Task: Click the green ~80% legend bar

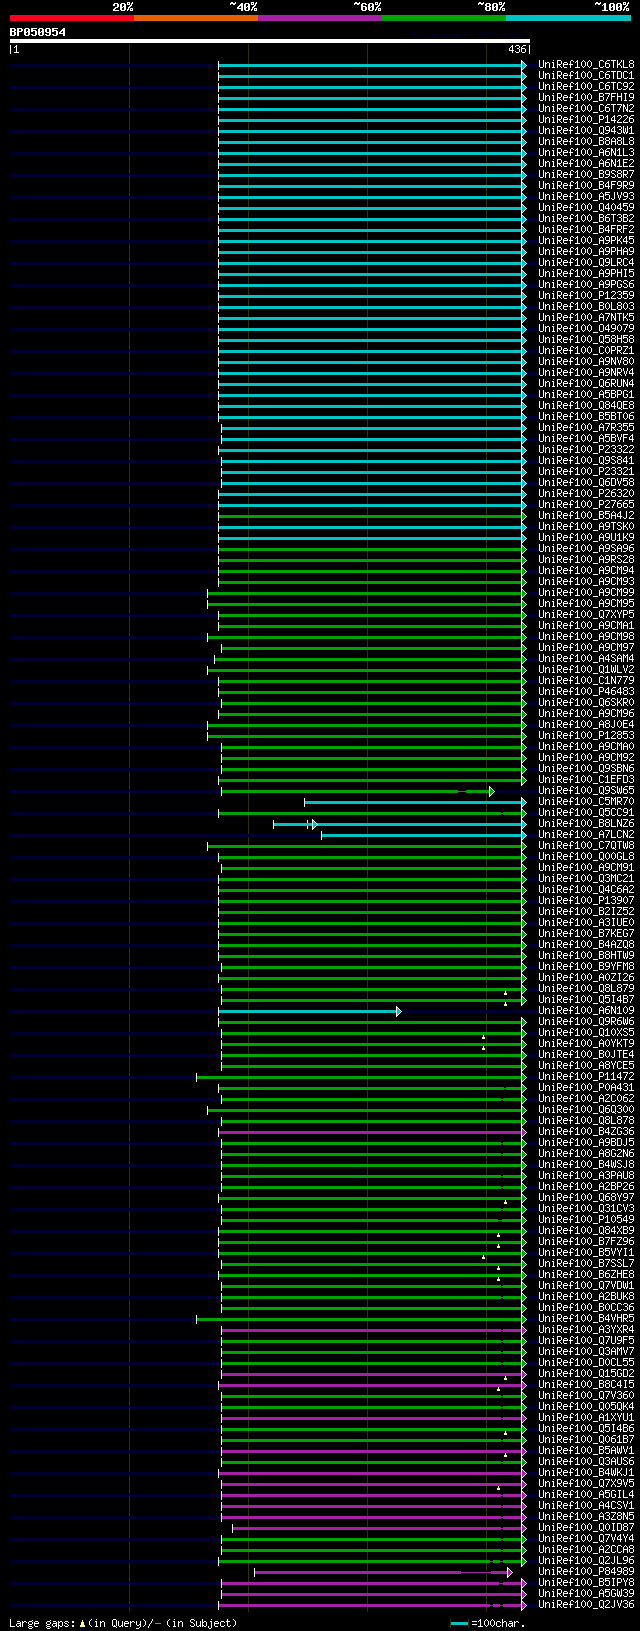Action: click(x=444, y=18)
